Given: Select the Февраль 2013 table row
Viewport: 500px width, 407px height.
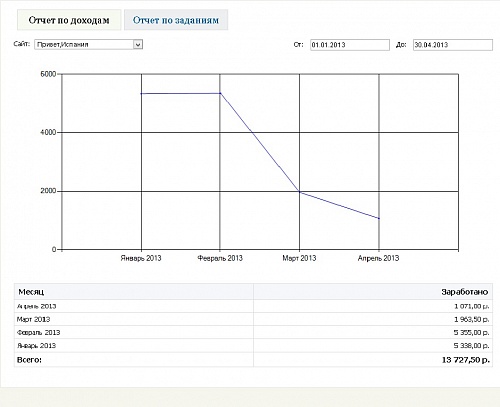Looking at the screenshot, I should pyautogui.click(x=253, y=332).
